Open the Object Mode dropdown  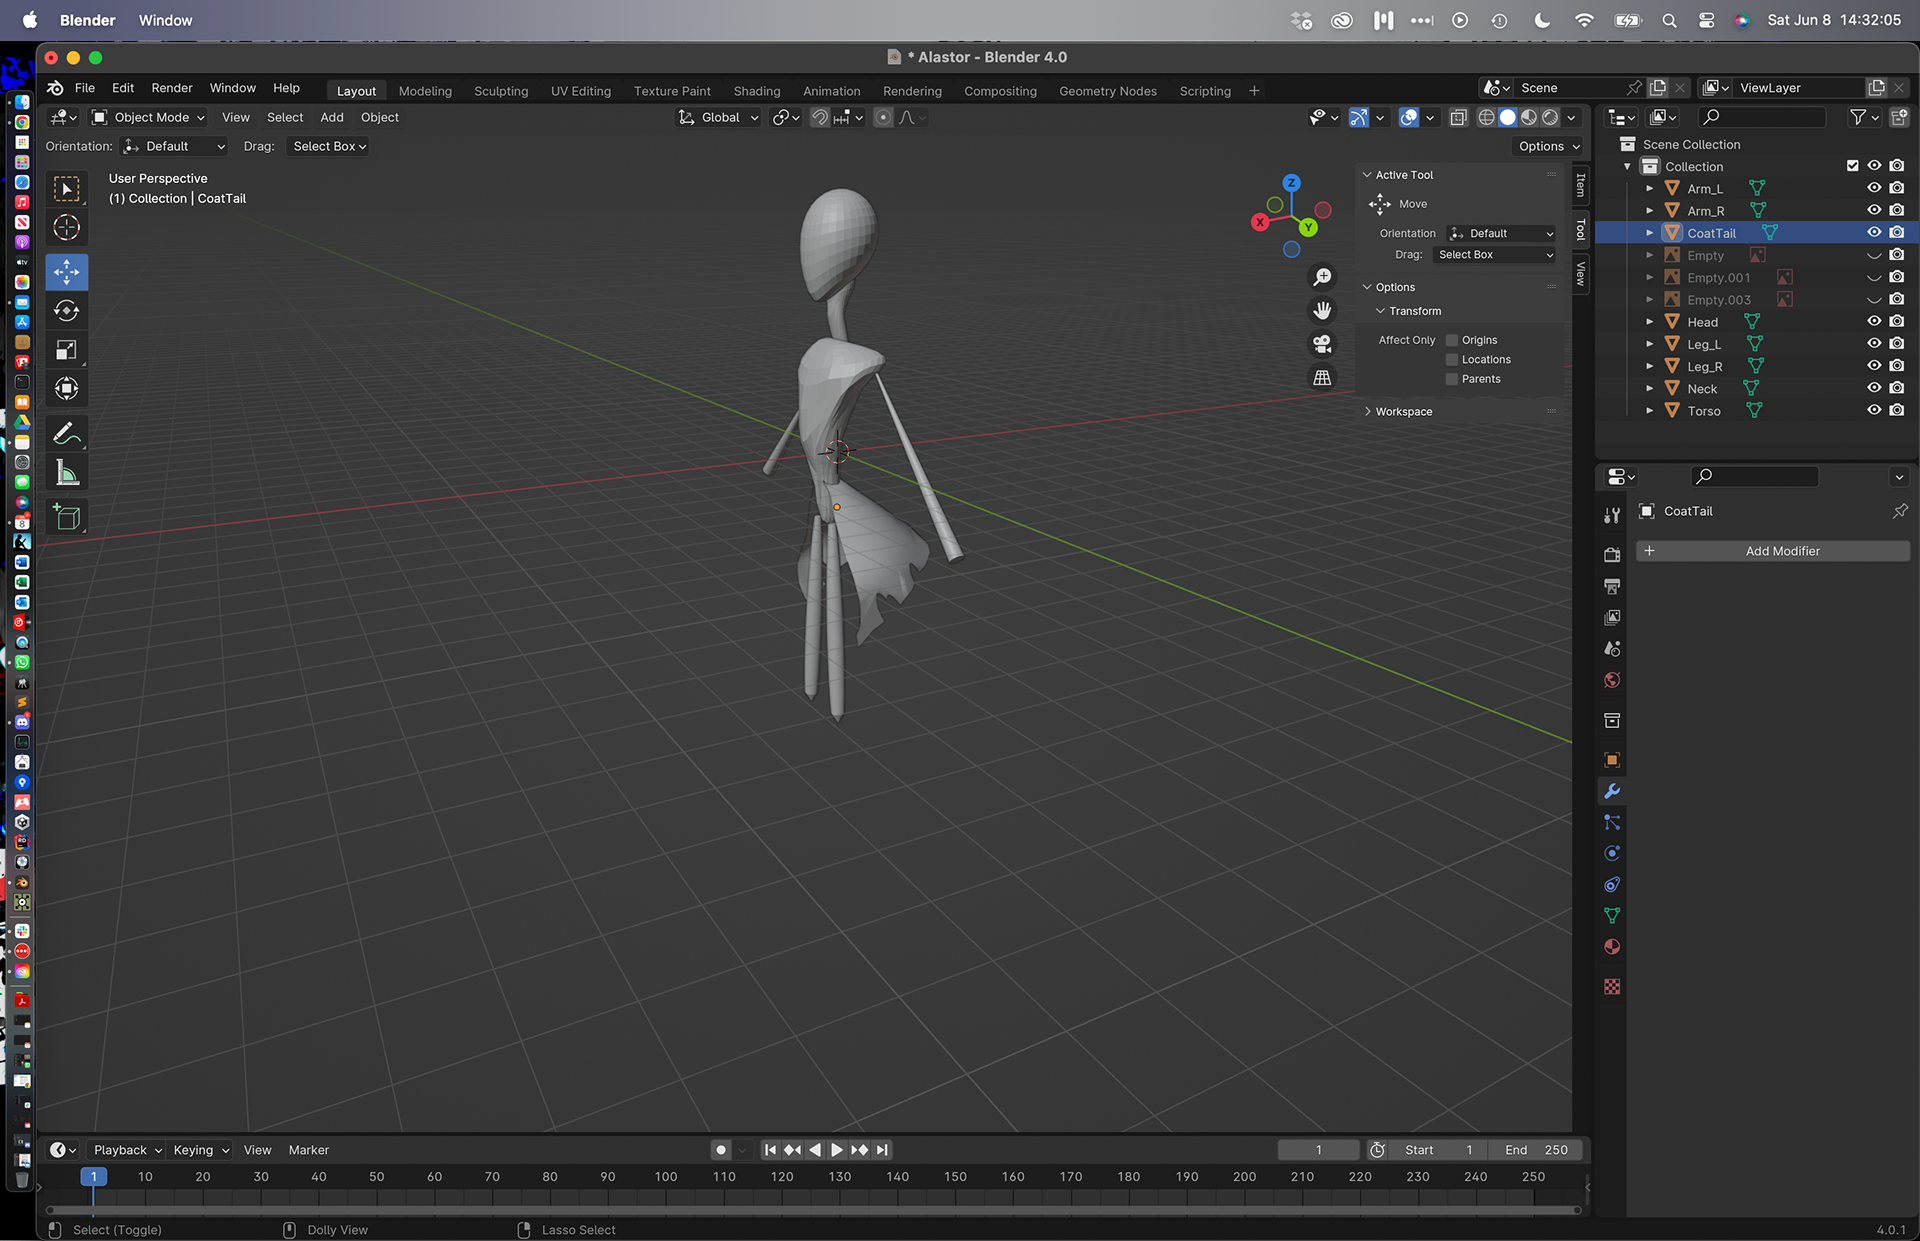click(x=148, y=118)
